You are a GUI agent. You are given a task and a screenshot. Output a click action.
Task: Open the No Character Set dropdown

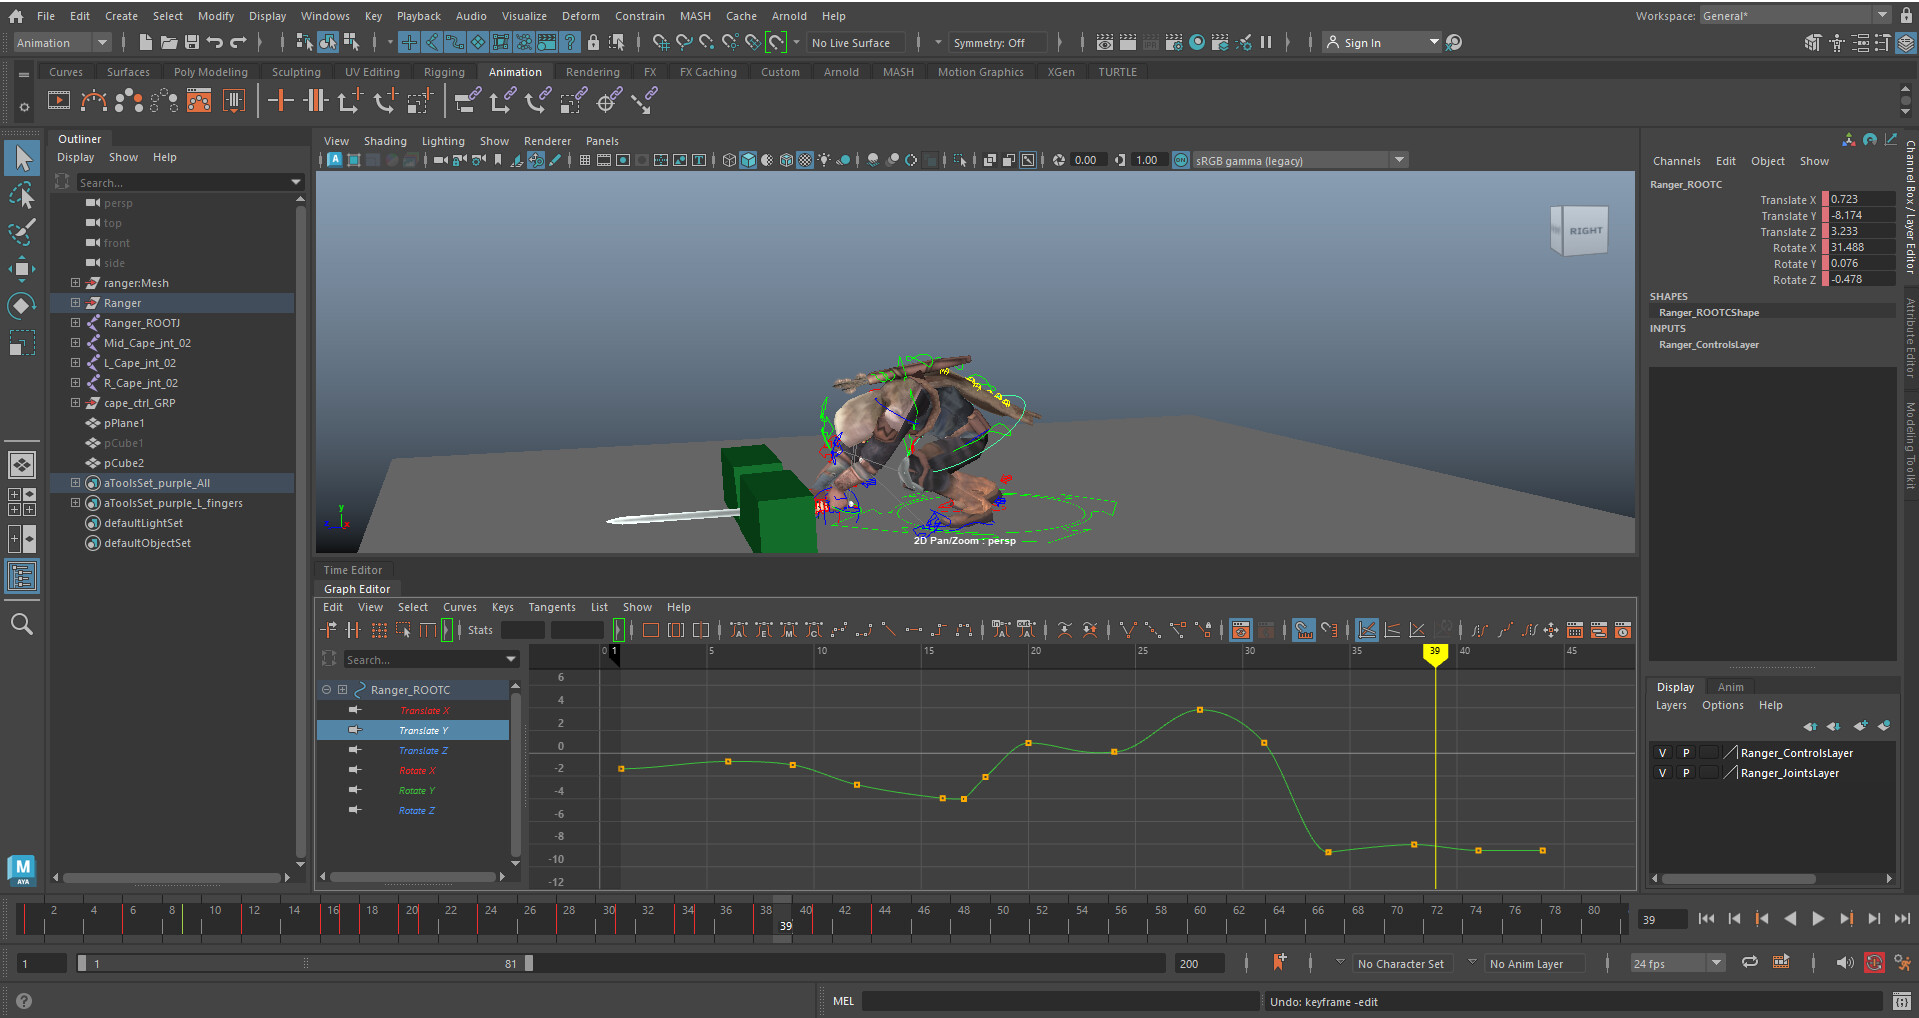click(1402, 962)
